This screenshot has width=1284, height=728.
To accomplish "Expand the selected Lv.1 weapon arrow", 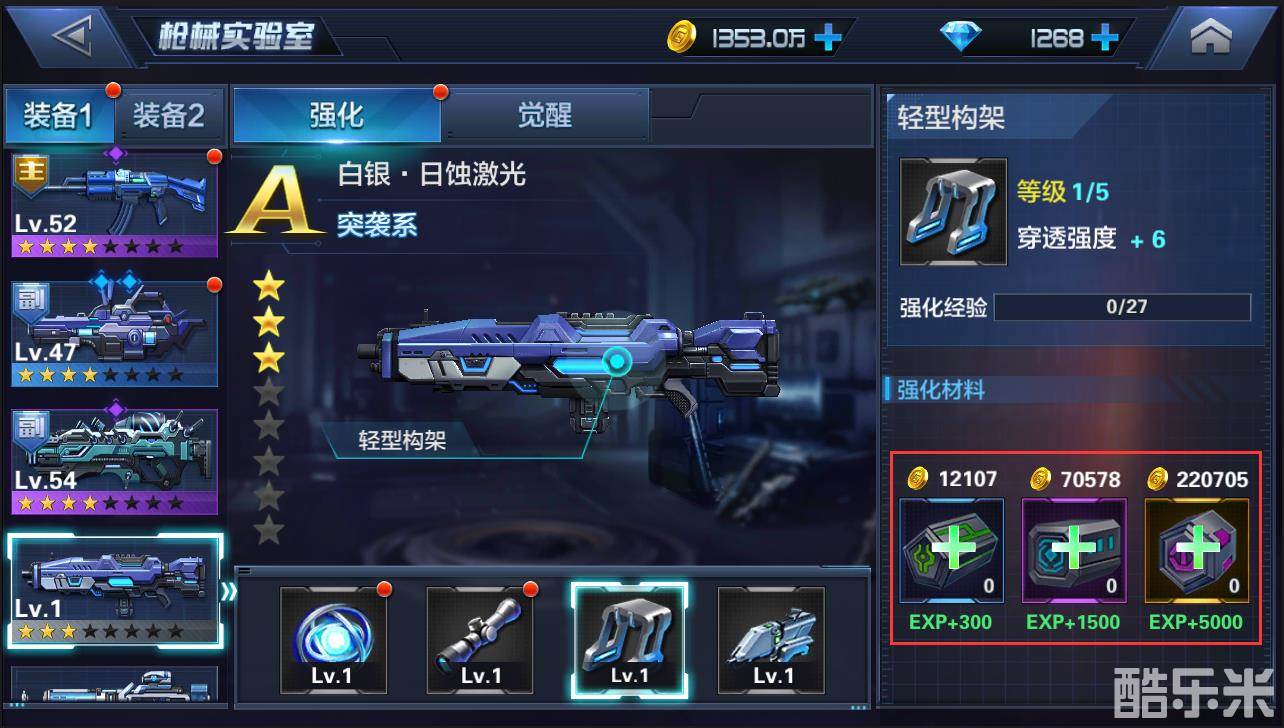I will tap(230, 591).
